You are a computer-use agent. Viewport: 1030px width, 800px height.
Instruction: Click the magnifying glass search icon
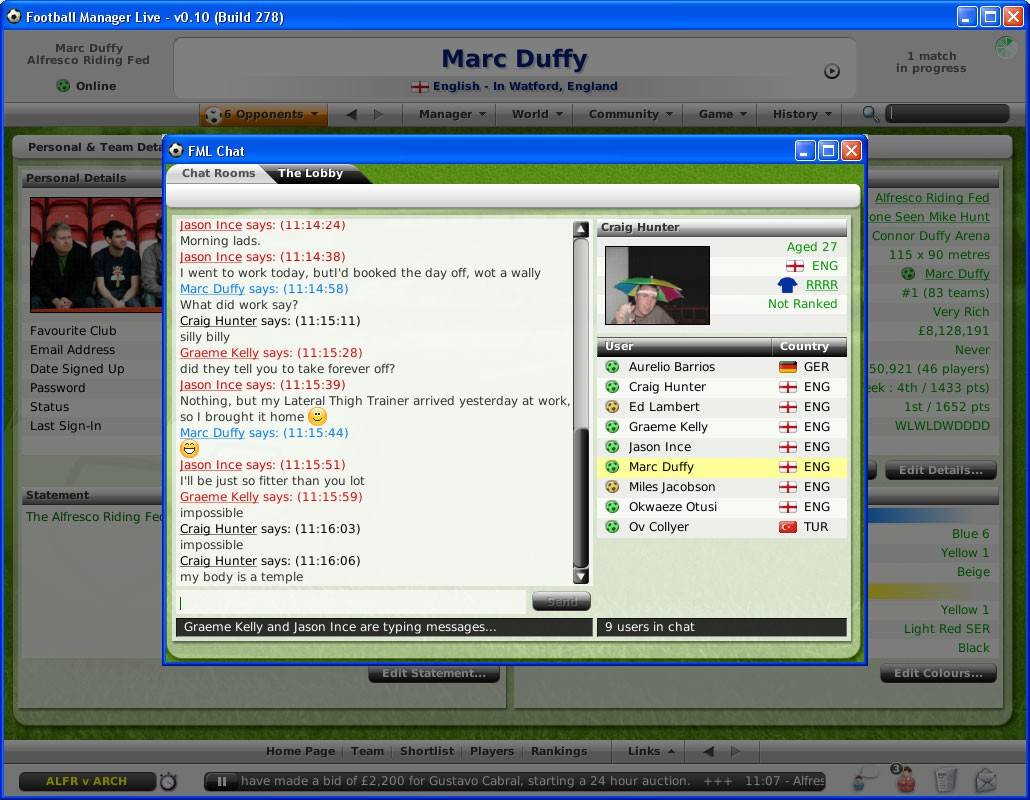[x=871, y=115]
